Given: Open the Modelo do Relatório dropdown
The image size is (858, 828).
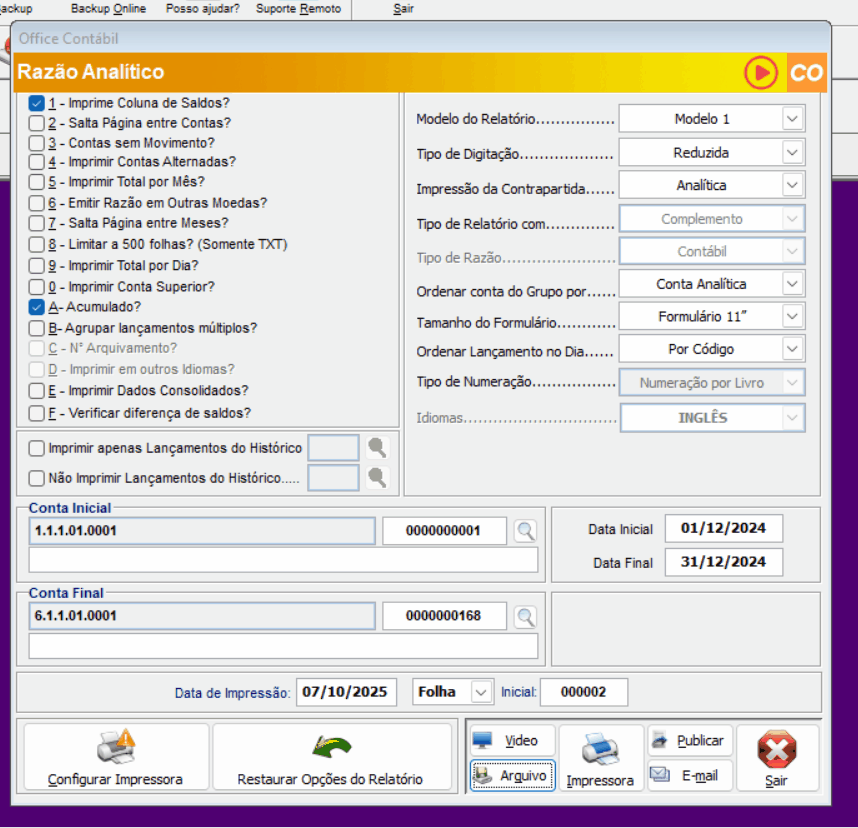Looking at the screenshot, I should tap(792, 119).
